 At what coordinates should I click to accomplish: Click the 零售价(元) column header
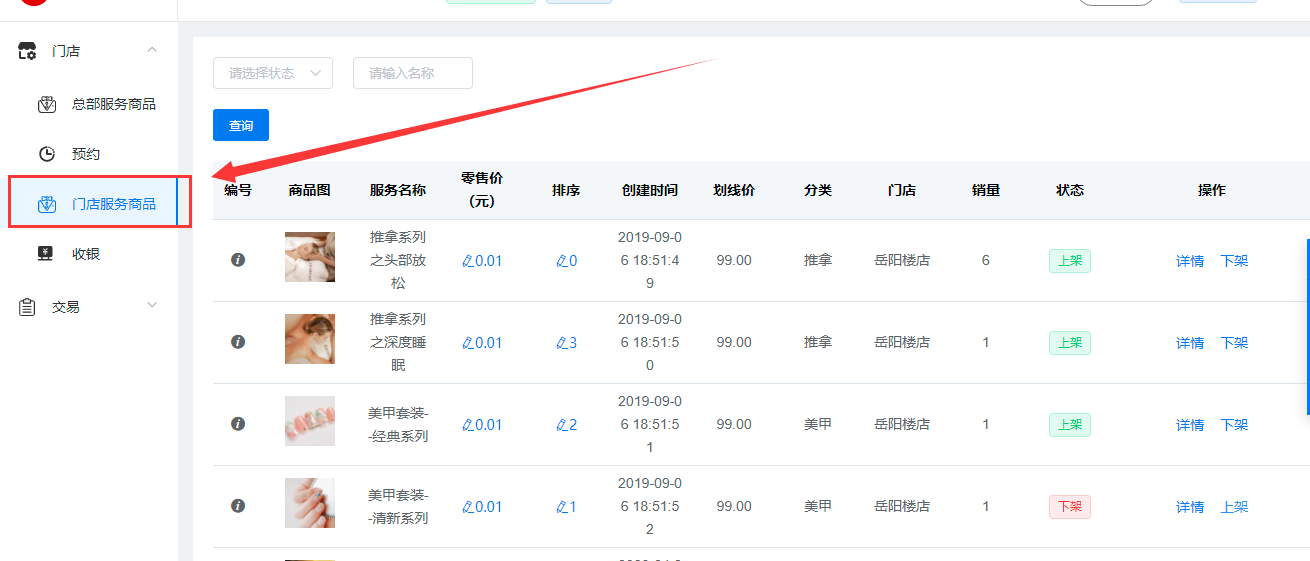482,190
